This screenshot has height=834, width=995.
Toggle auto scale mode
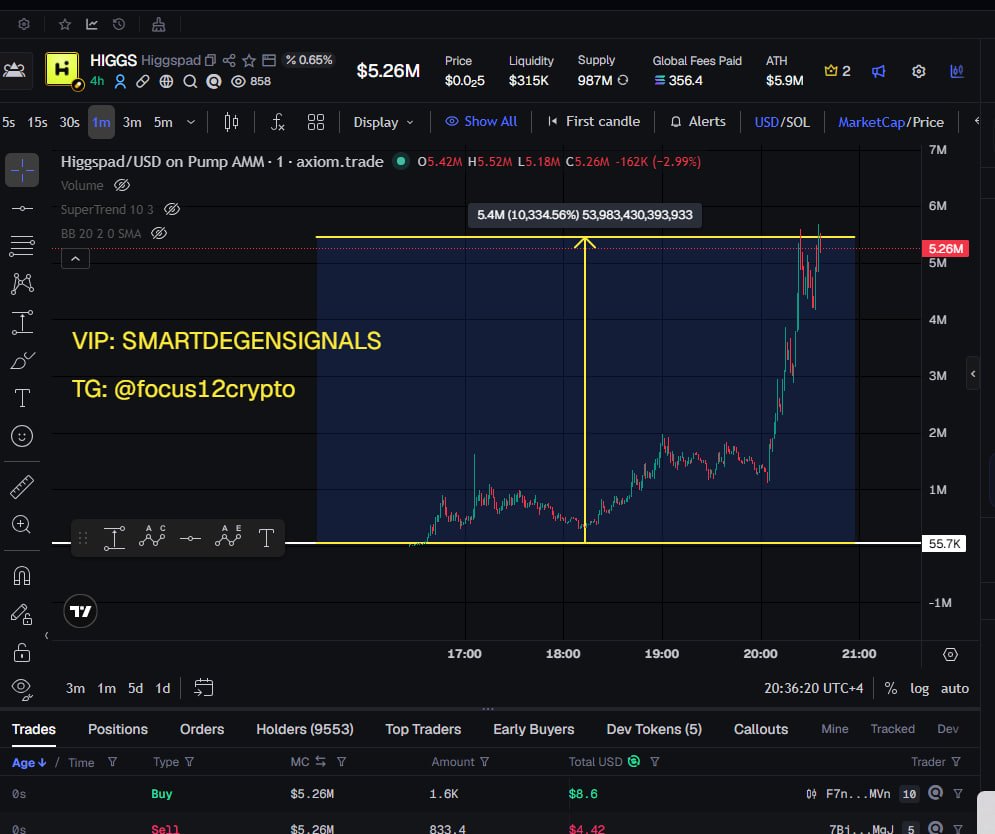click(x=954, y=688)
